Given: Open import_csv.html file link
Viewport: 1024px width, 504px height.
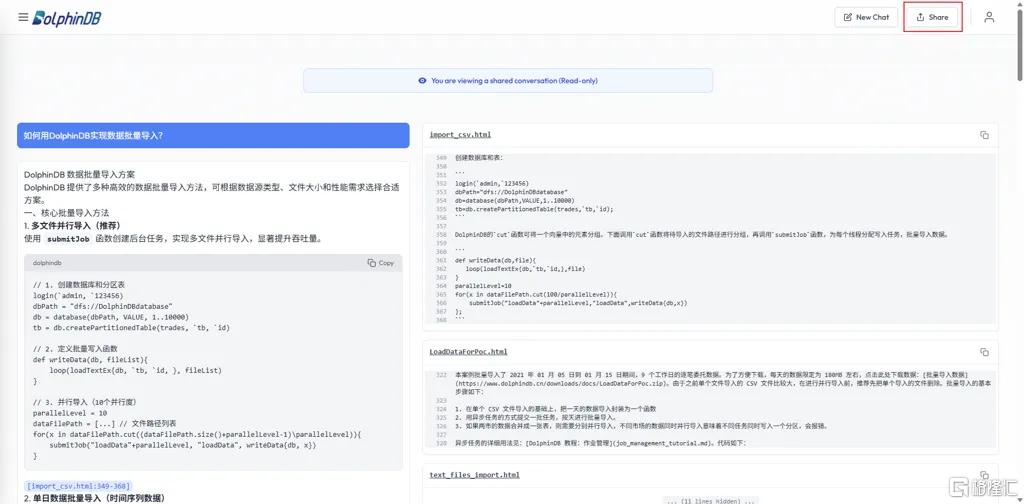Looking at the screenshot, I should tap(460, 135).
